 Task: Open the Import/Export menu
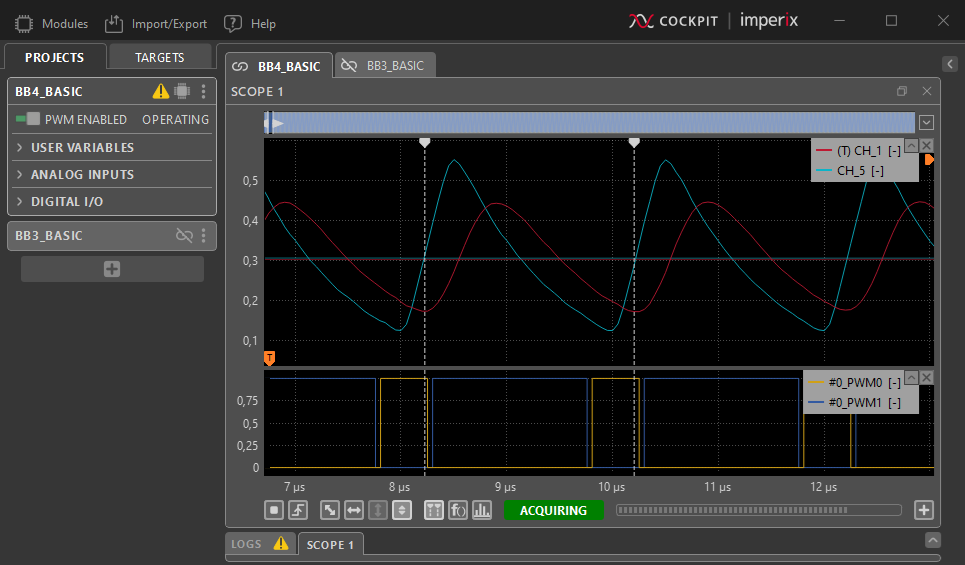coord(155,23)
